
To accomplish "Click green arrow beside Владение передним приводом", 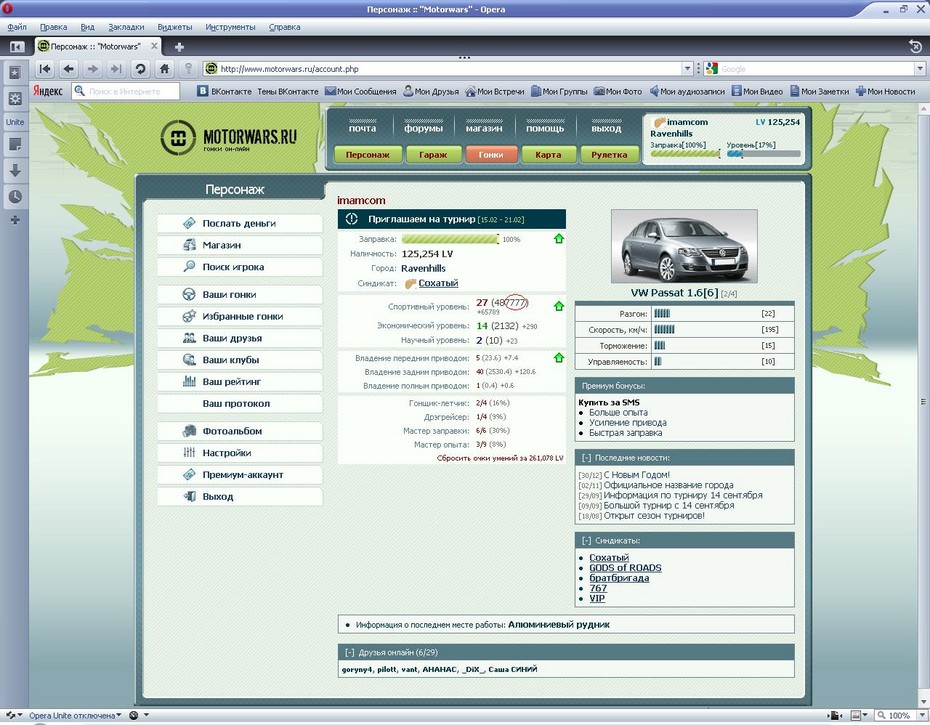I will pyautogui.click(x=558, y=358).
